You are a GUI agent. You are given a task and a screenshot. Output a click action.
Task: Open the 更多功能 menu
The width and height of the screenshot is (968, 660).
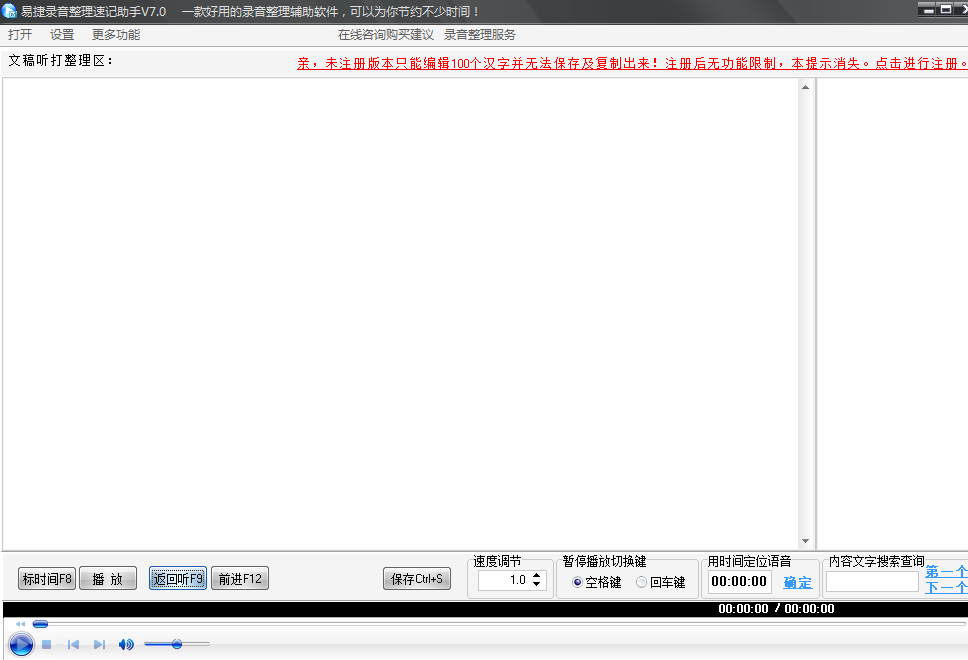pos(113,33)
